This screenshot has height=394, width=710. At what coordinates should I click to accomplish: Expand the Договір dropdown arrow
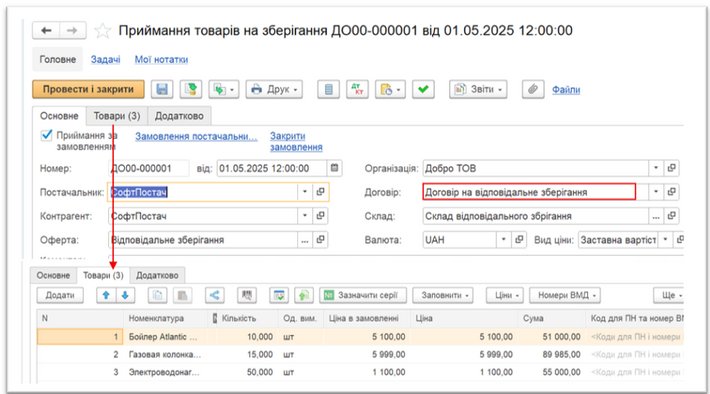click(x=656, y=192)
